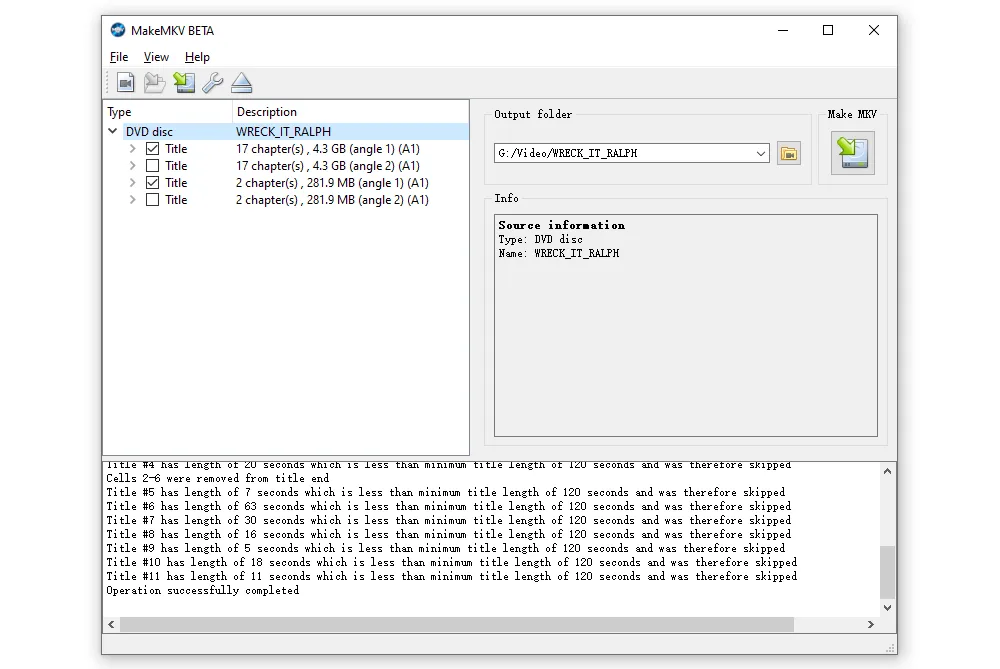Expand the 281.9 MB angle 1 title

coord(133,182)
